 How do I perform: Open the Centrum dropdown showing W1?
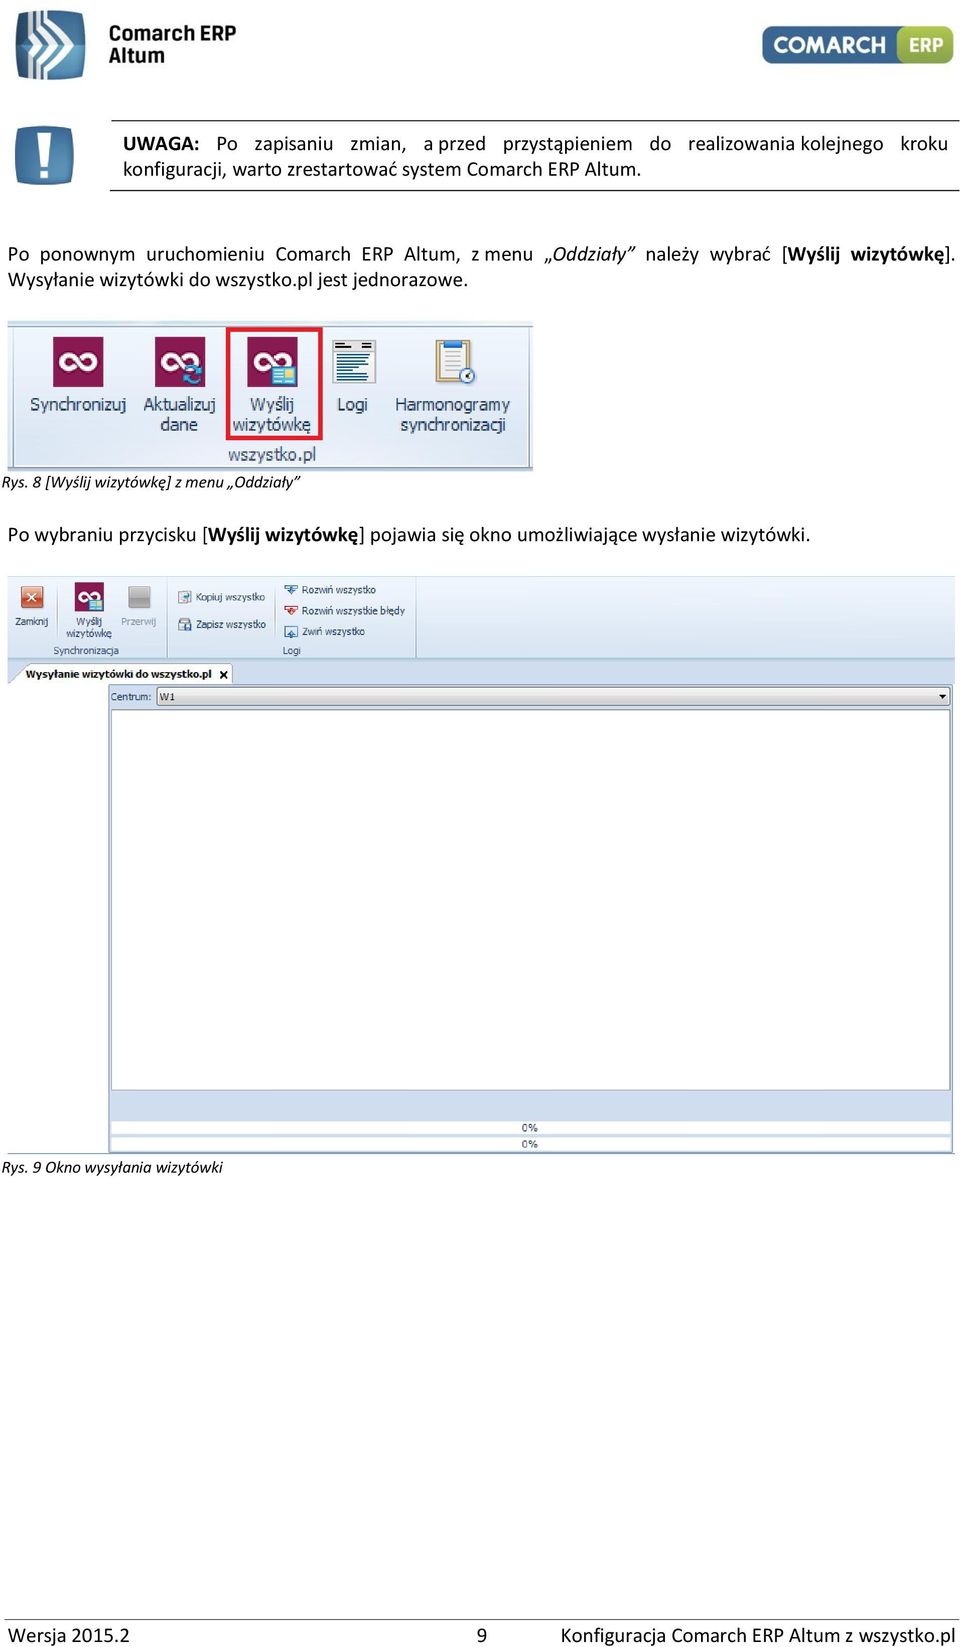[x=553, y=697]
